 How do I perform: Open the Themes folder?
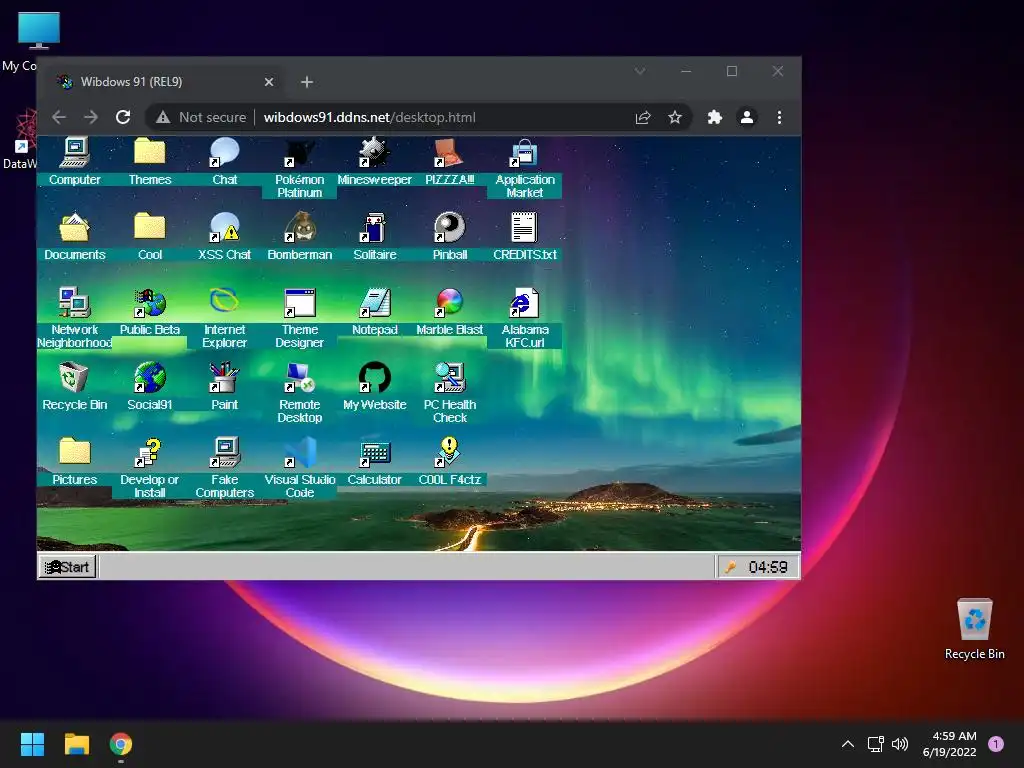click(150, 162)
